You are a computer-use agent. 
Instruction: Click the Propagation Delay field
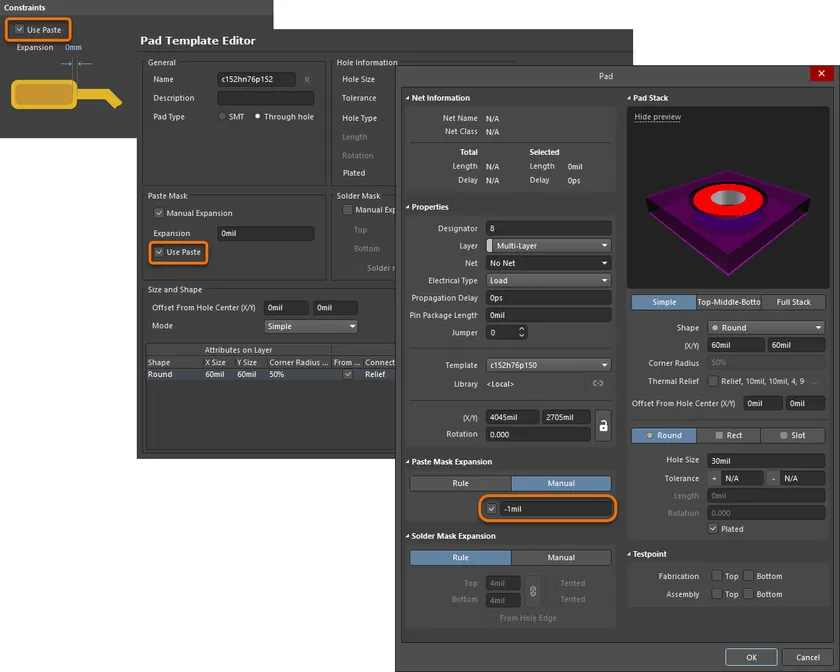click(549, 298)
